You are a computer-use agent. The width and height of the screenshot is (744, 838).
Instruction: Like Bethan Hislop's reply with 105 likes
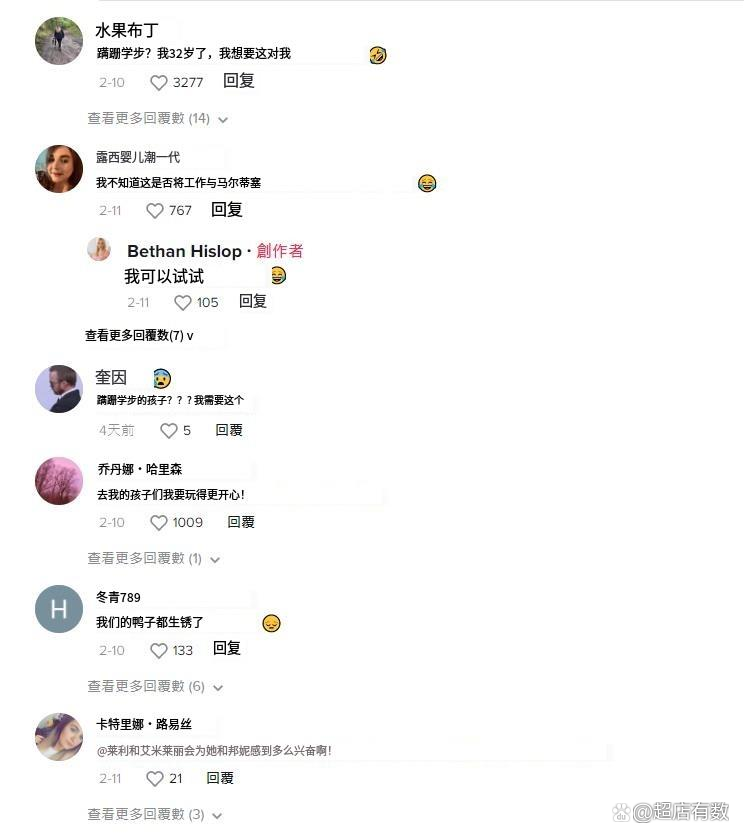[x=183, y=303]
